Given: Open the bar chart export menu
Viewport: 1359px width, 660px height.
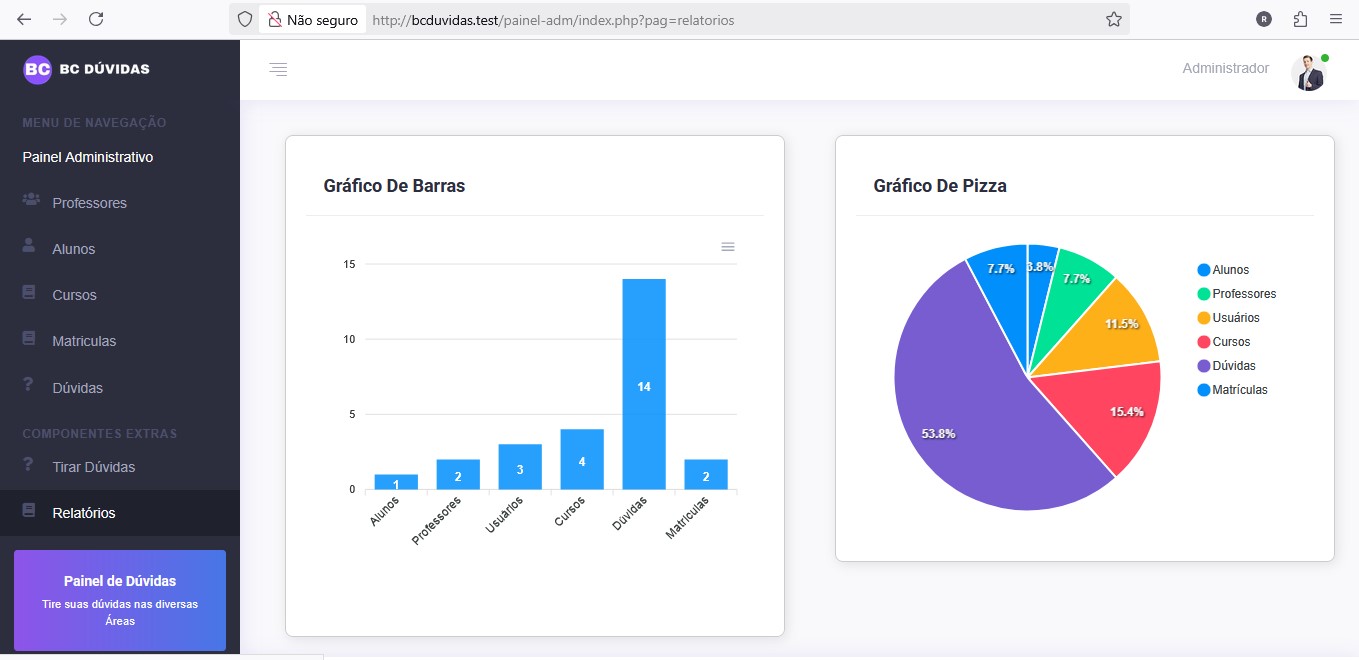Looking at the screenshot, I should coord(728,247).
